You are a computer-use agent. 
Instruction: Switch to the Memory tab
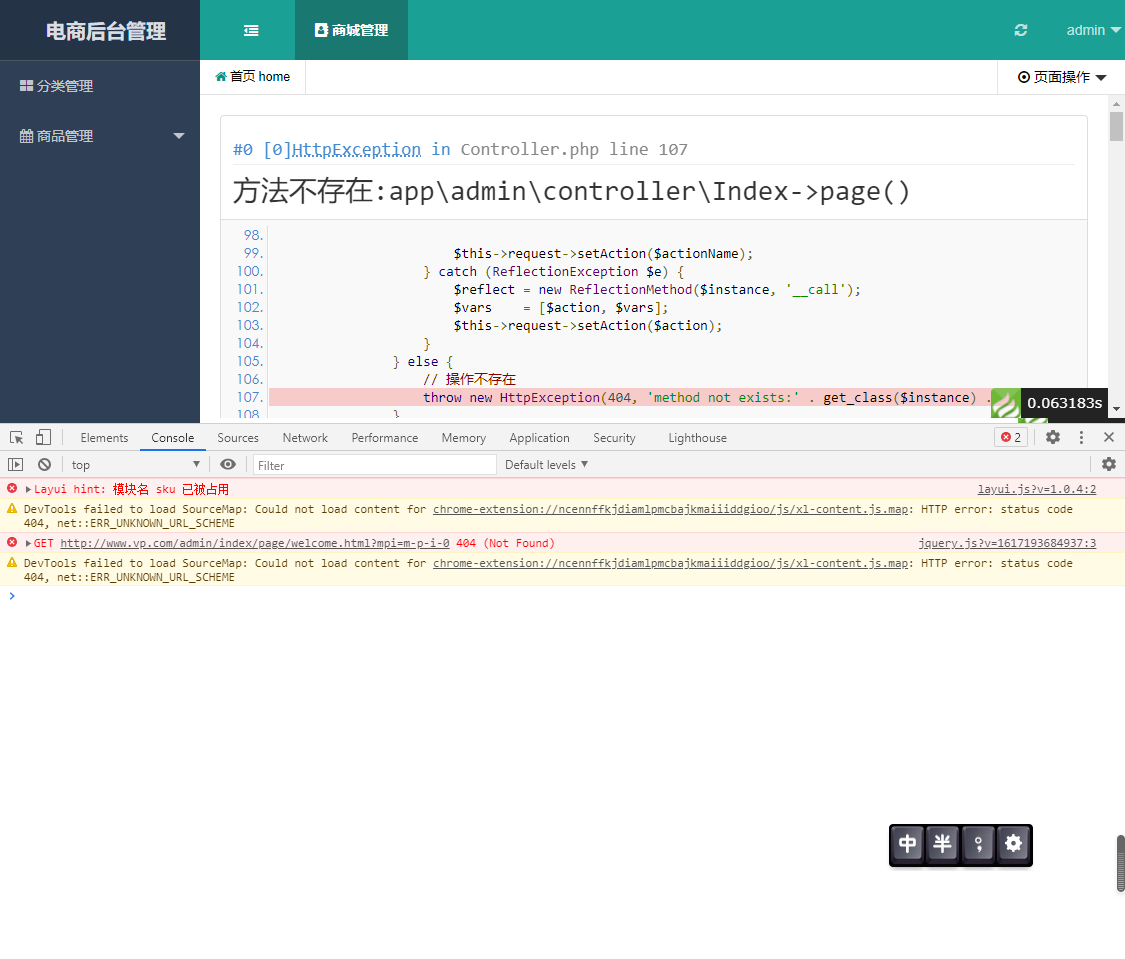pyautogui.click(x=463, y=438)
